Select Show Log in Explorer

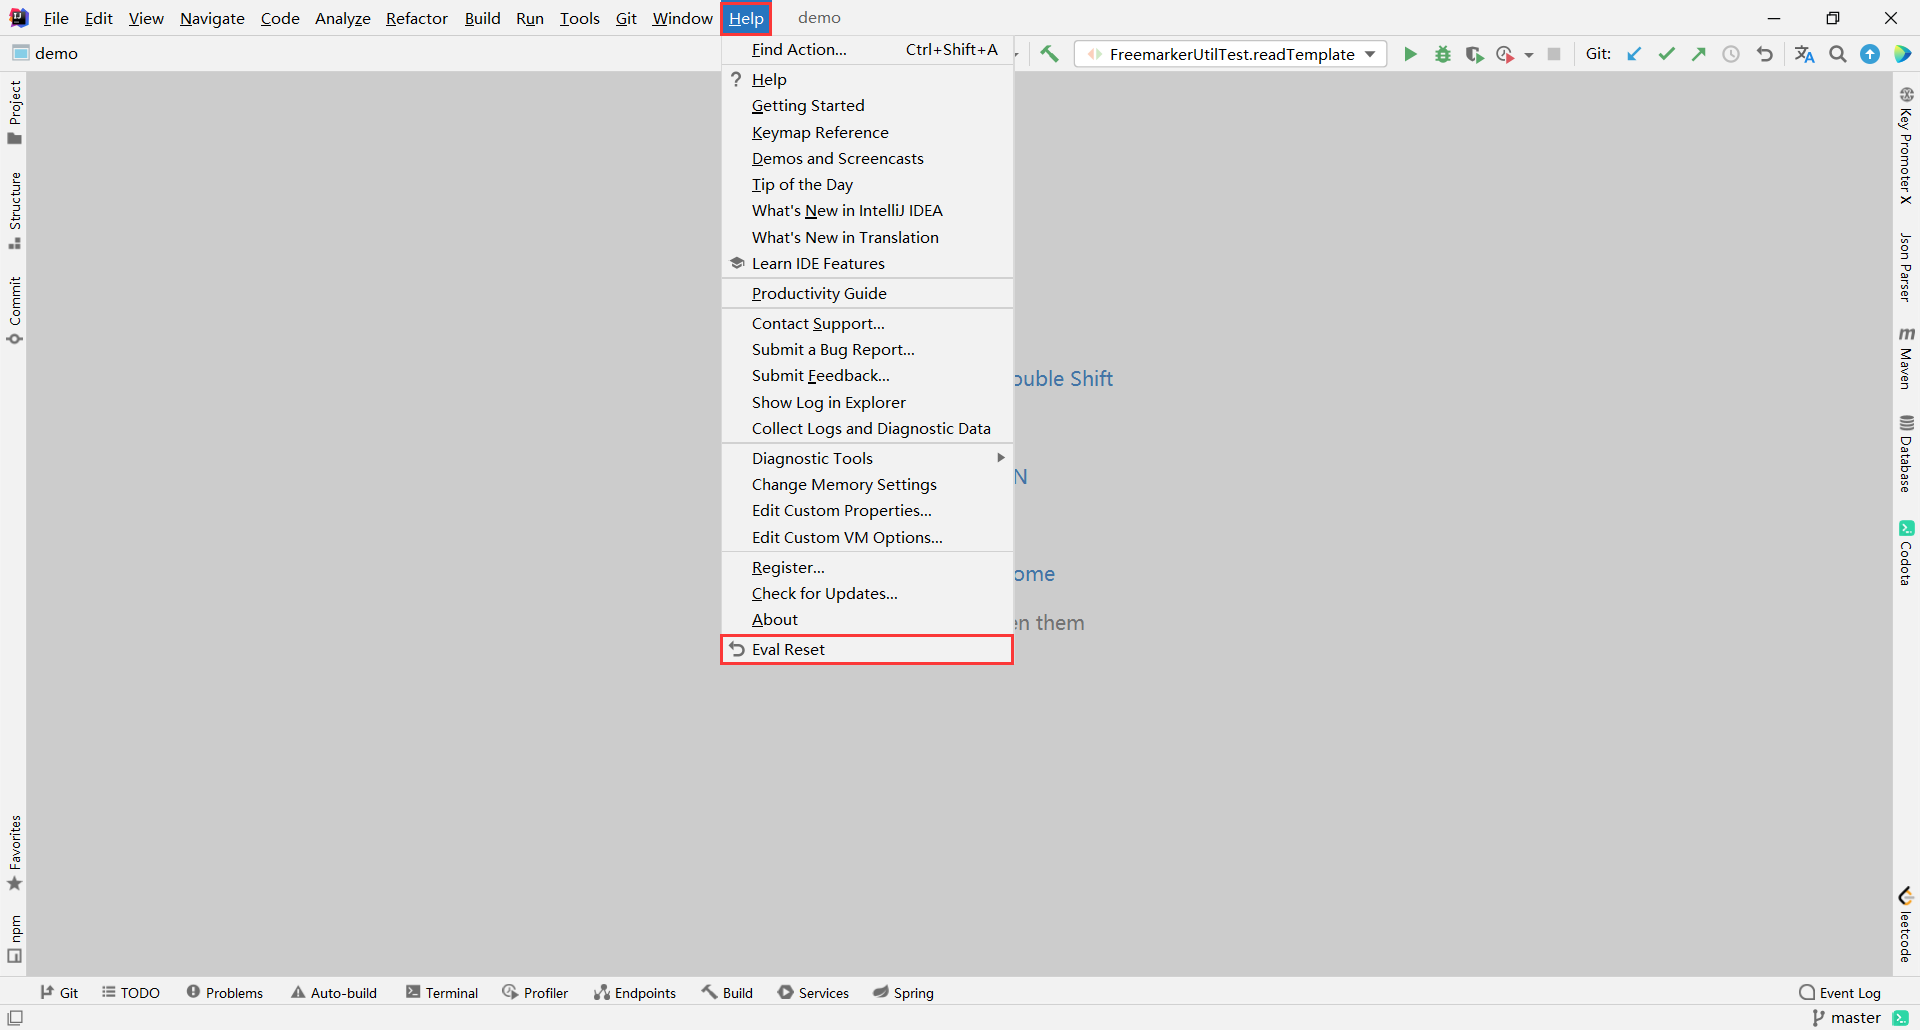coord(867,402)
